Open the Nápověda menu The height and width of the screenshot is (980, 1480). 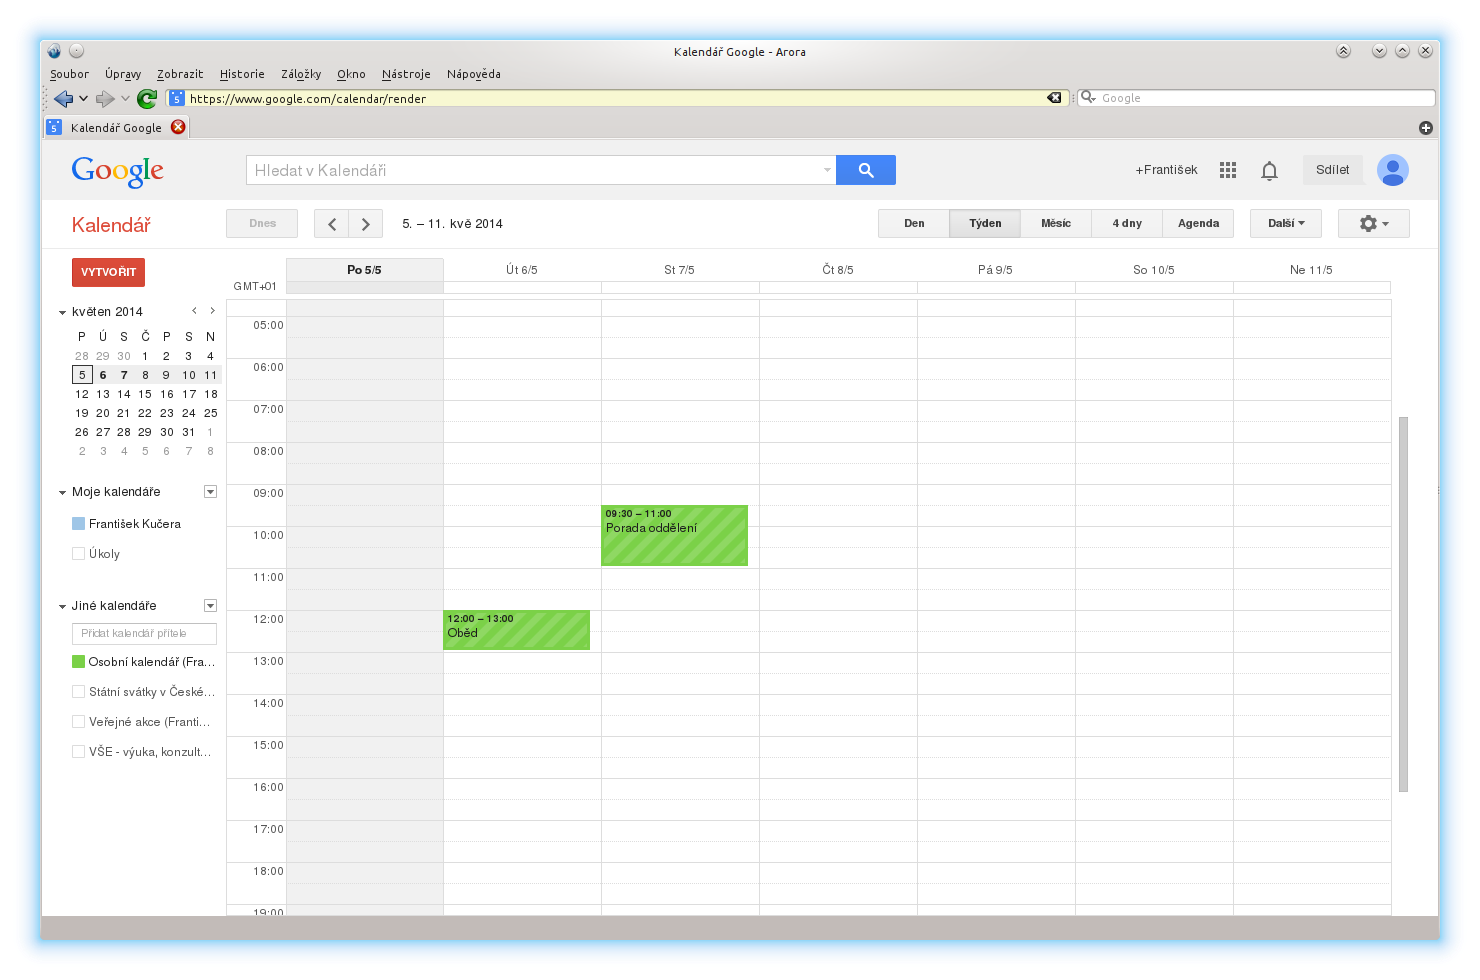[x=474, y=74]
